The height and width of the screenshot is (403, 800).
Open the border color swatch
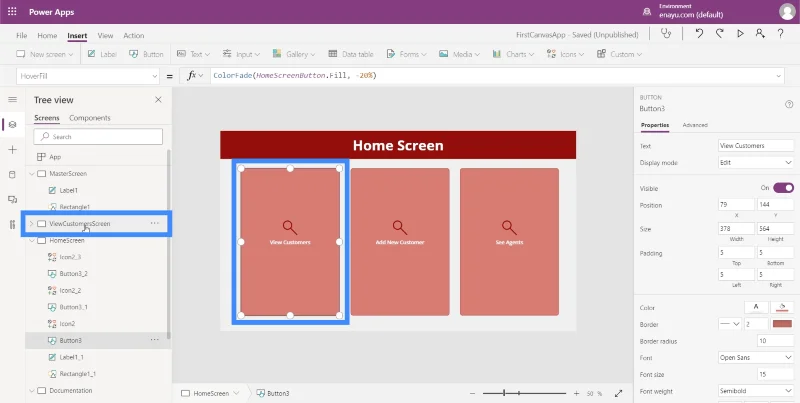pos(782,324)
